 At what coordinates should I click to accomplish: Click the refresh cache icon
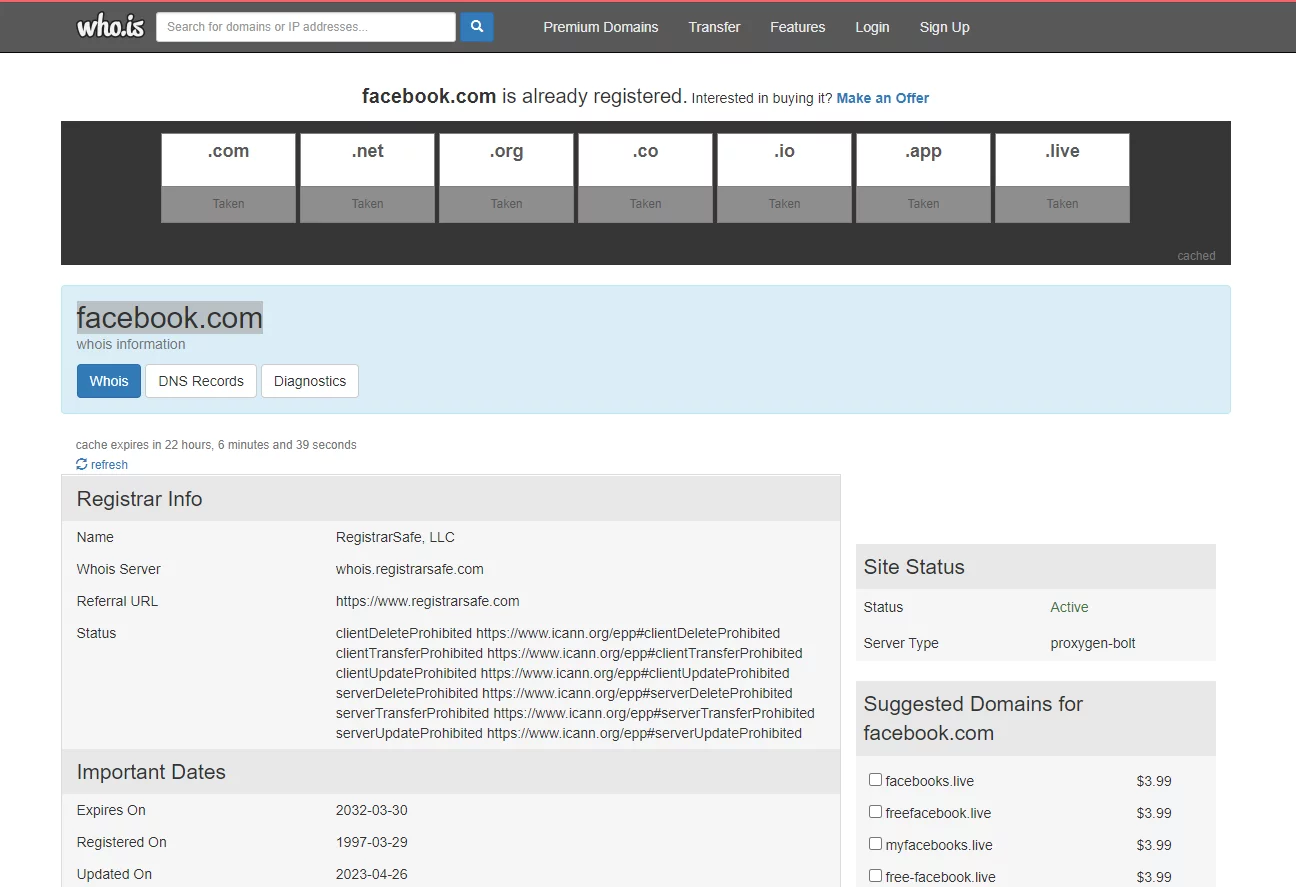[82, 464]
